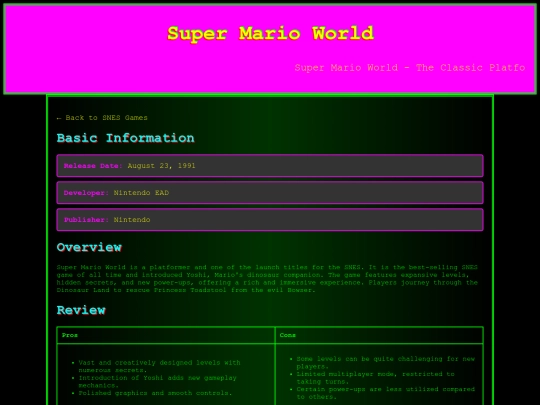Click pro 'Polished graphics and smooth controls'

(x=155, y=393)
